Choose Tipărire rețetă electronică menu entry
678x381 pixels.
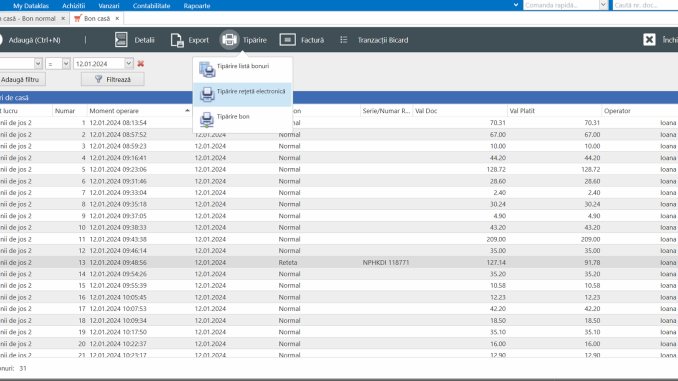click(x=243, y=94)
